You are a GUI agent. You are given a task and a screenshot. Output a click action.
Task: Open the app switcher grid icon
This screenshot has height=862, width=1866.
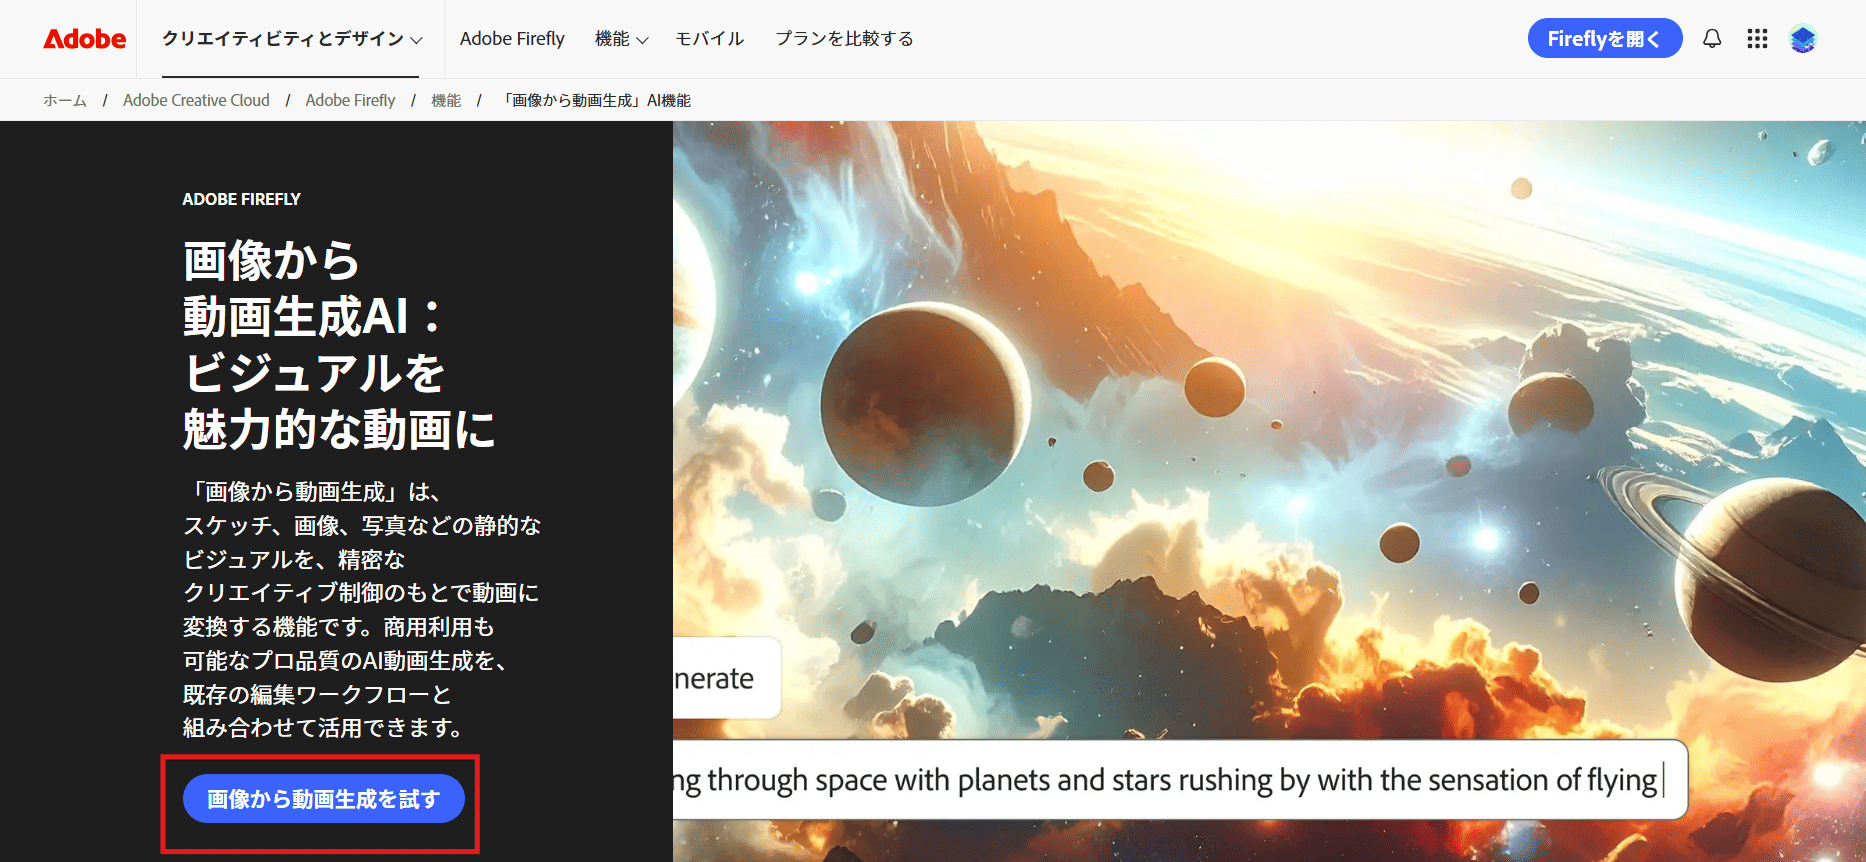(x=1757, y=39)
